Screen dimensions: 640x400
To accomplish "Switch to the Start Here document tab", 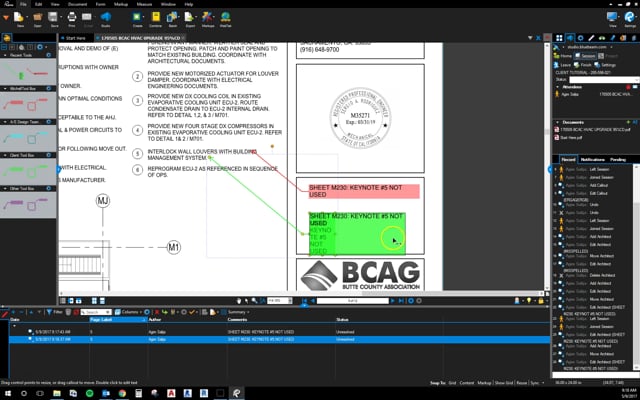I will click(x=76, y=38).
